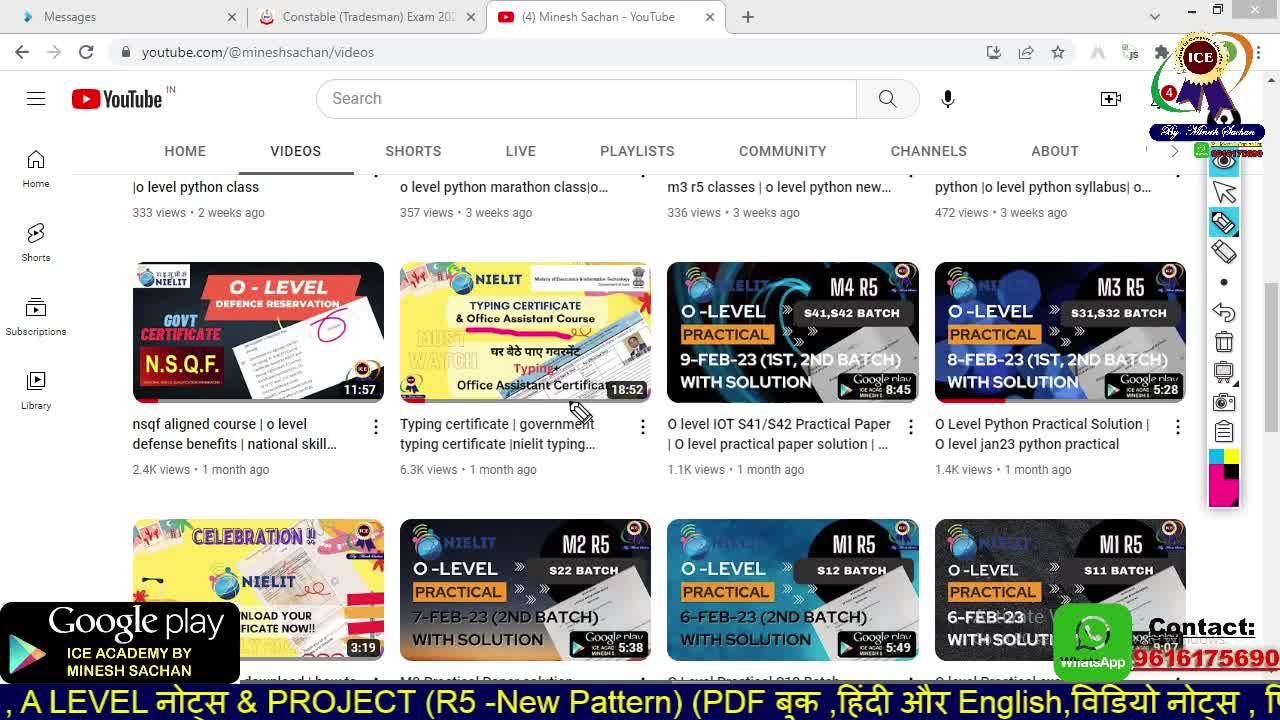Toggle the eye visibility icon in annotation toolbar

[1224, 161]
